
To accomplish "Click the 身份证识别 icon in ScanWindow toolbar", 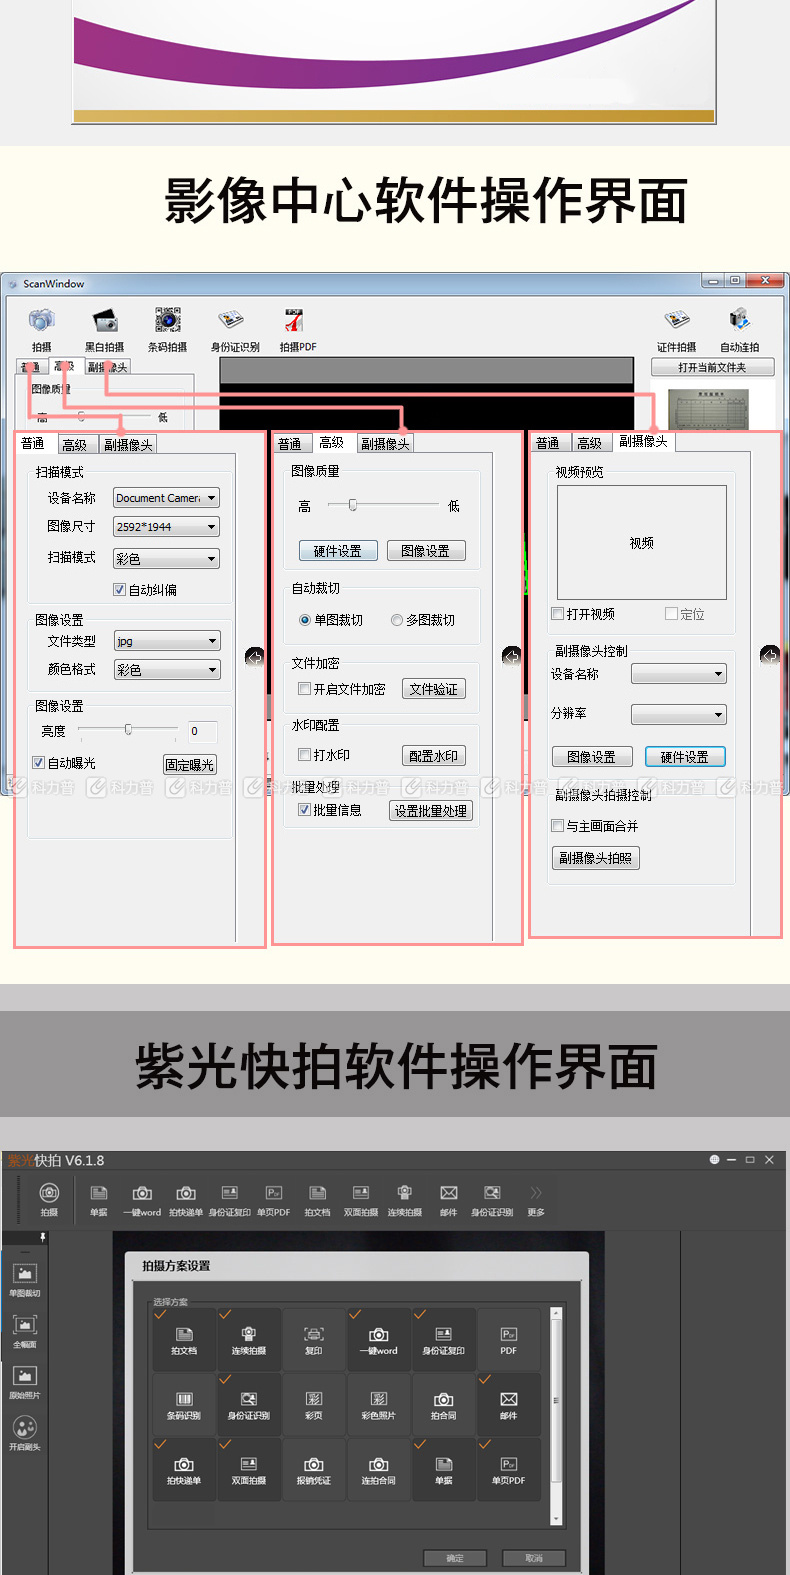I will [x=231, y=320].
